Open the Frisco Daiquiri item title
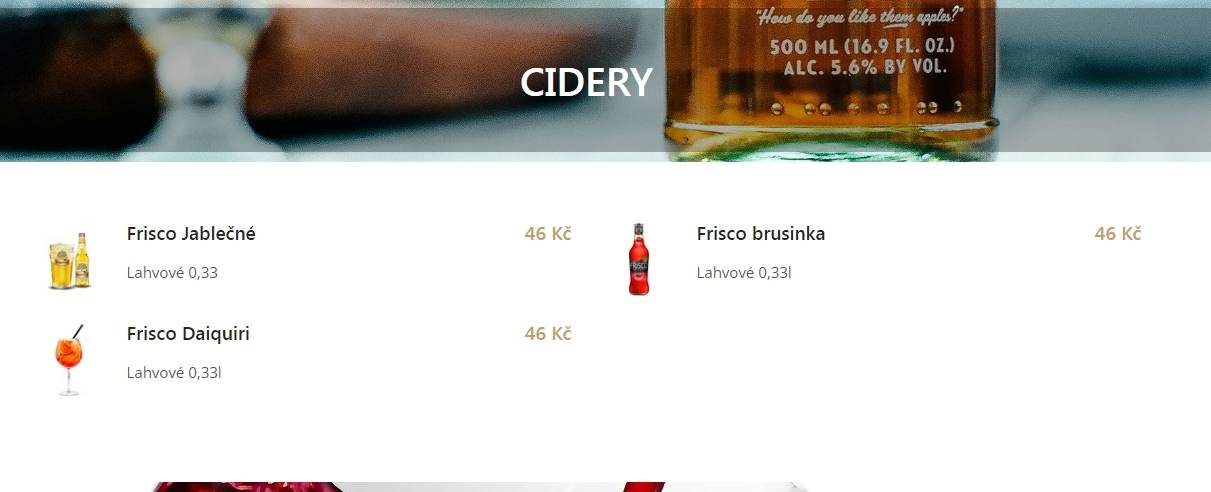 tap(188, 334)
